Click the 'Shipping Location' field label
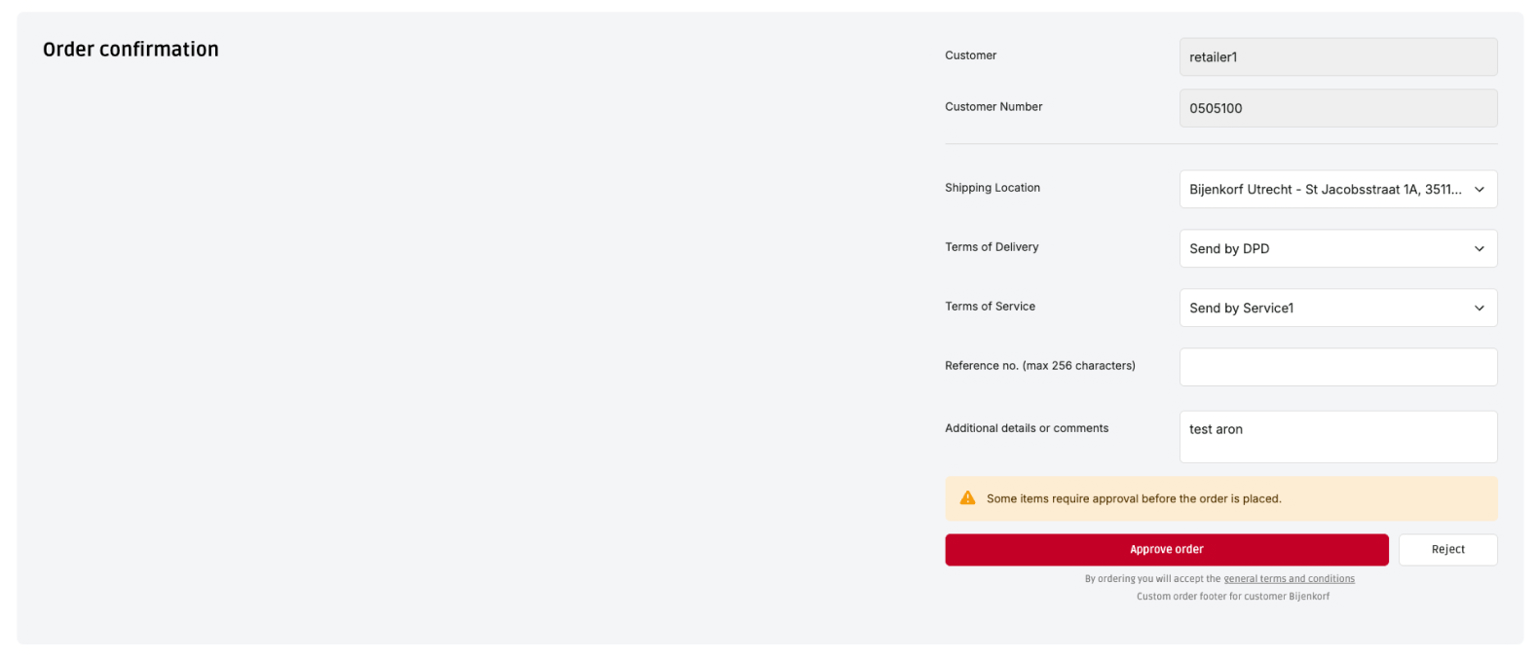This screenshot has height=657, width=1536. point(992,188)
